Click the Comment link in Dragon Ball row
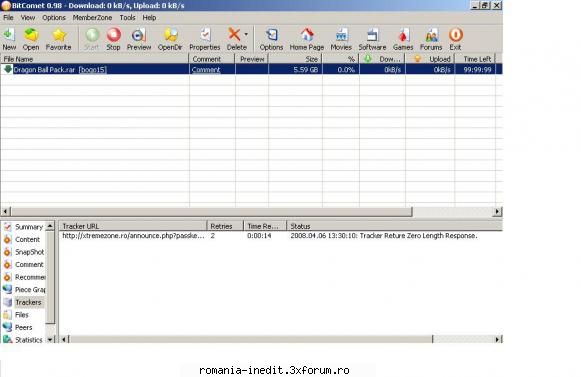This screenshot has height=377, width=581. (206, 69)
